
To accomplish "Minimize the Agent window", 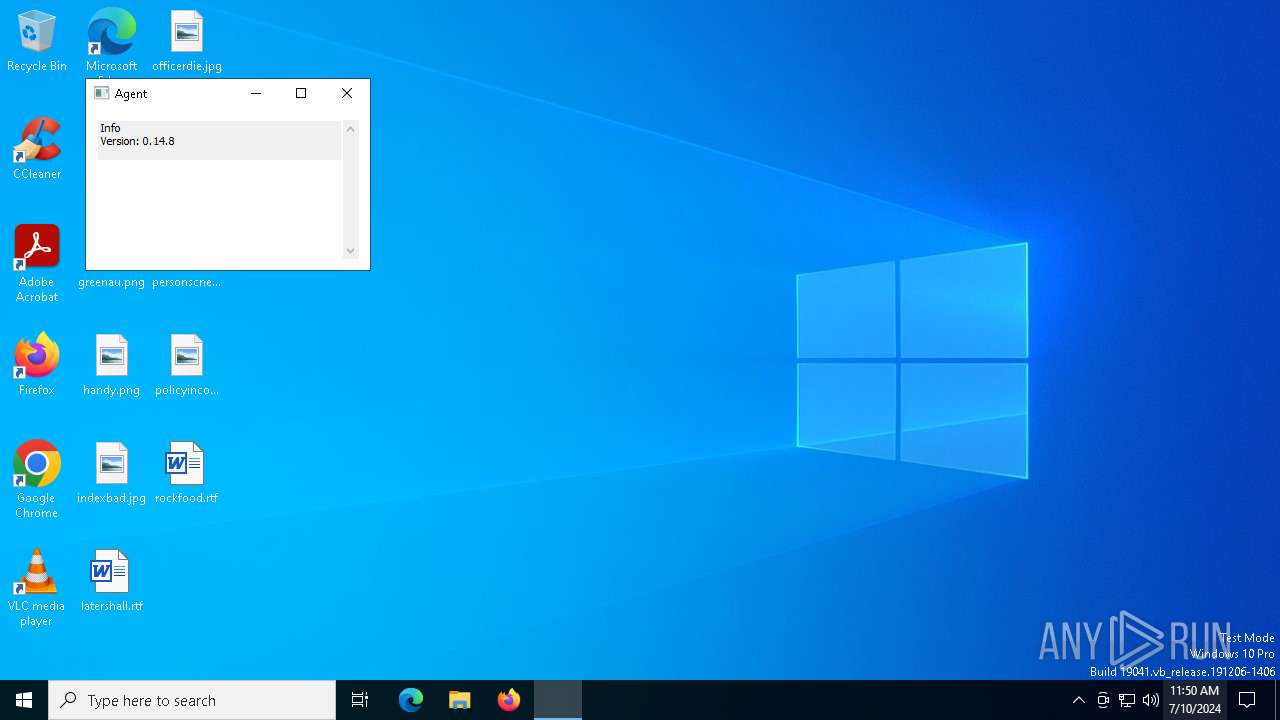I will tap(256, 93).
